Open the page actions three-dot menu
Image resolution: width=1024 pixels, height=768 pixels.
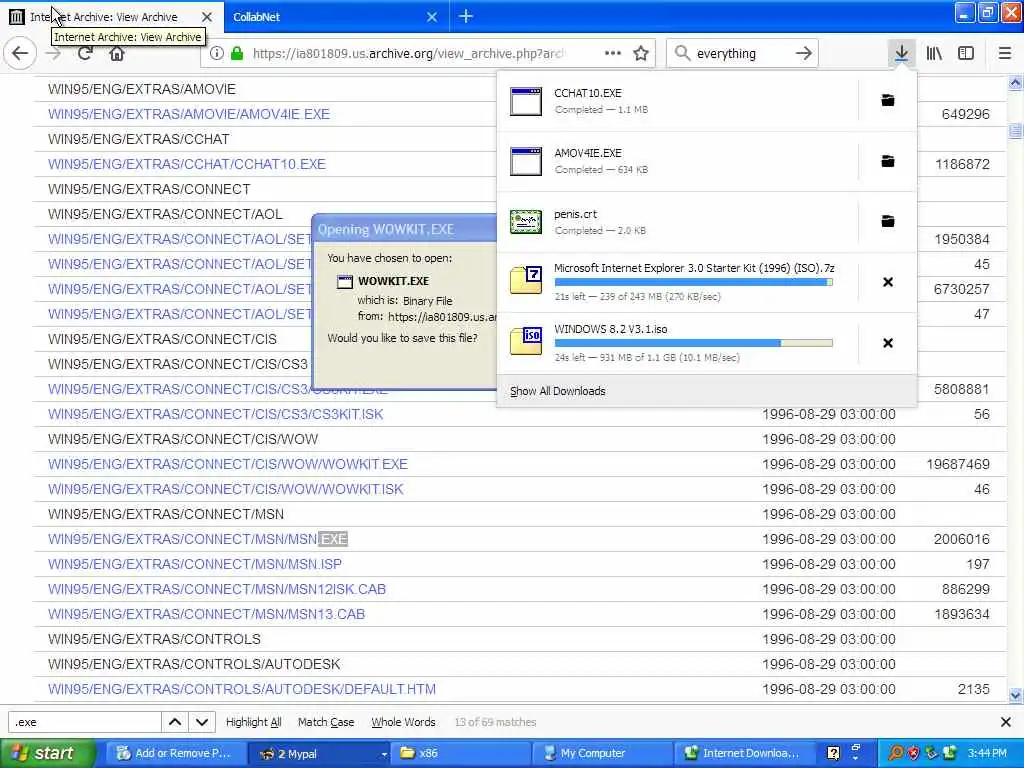[x=613, y=53]
